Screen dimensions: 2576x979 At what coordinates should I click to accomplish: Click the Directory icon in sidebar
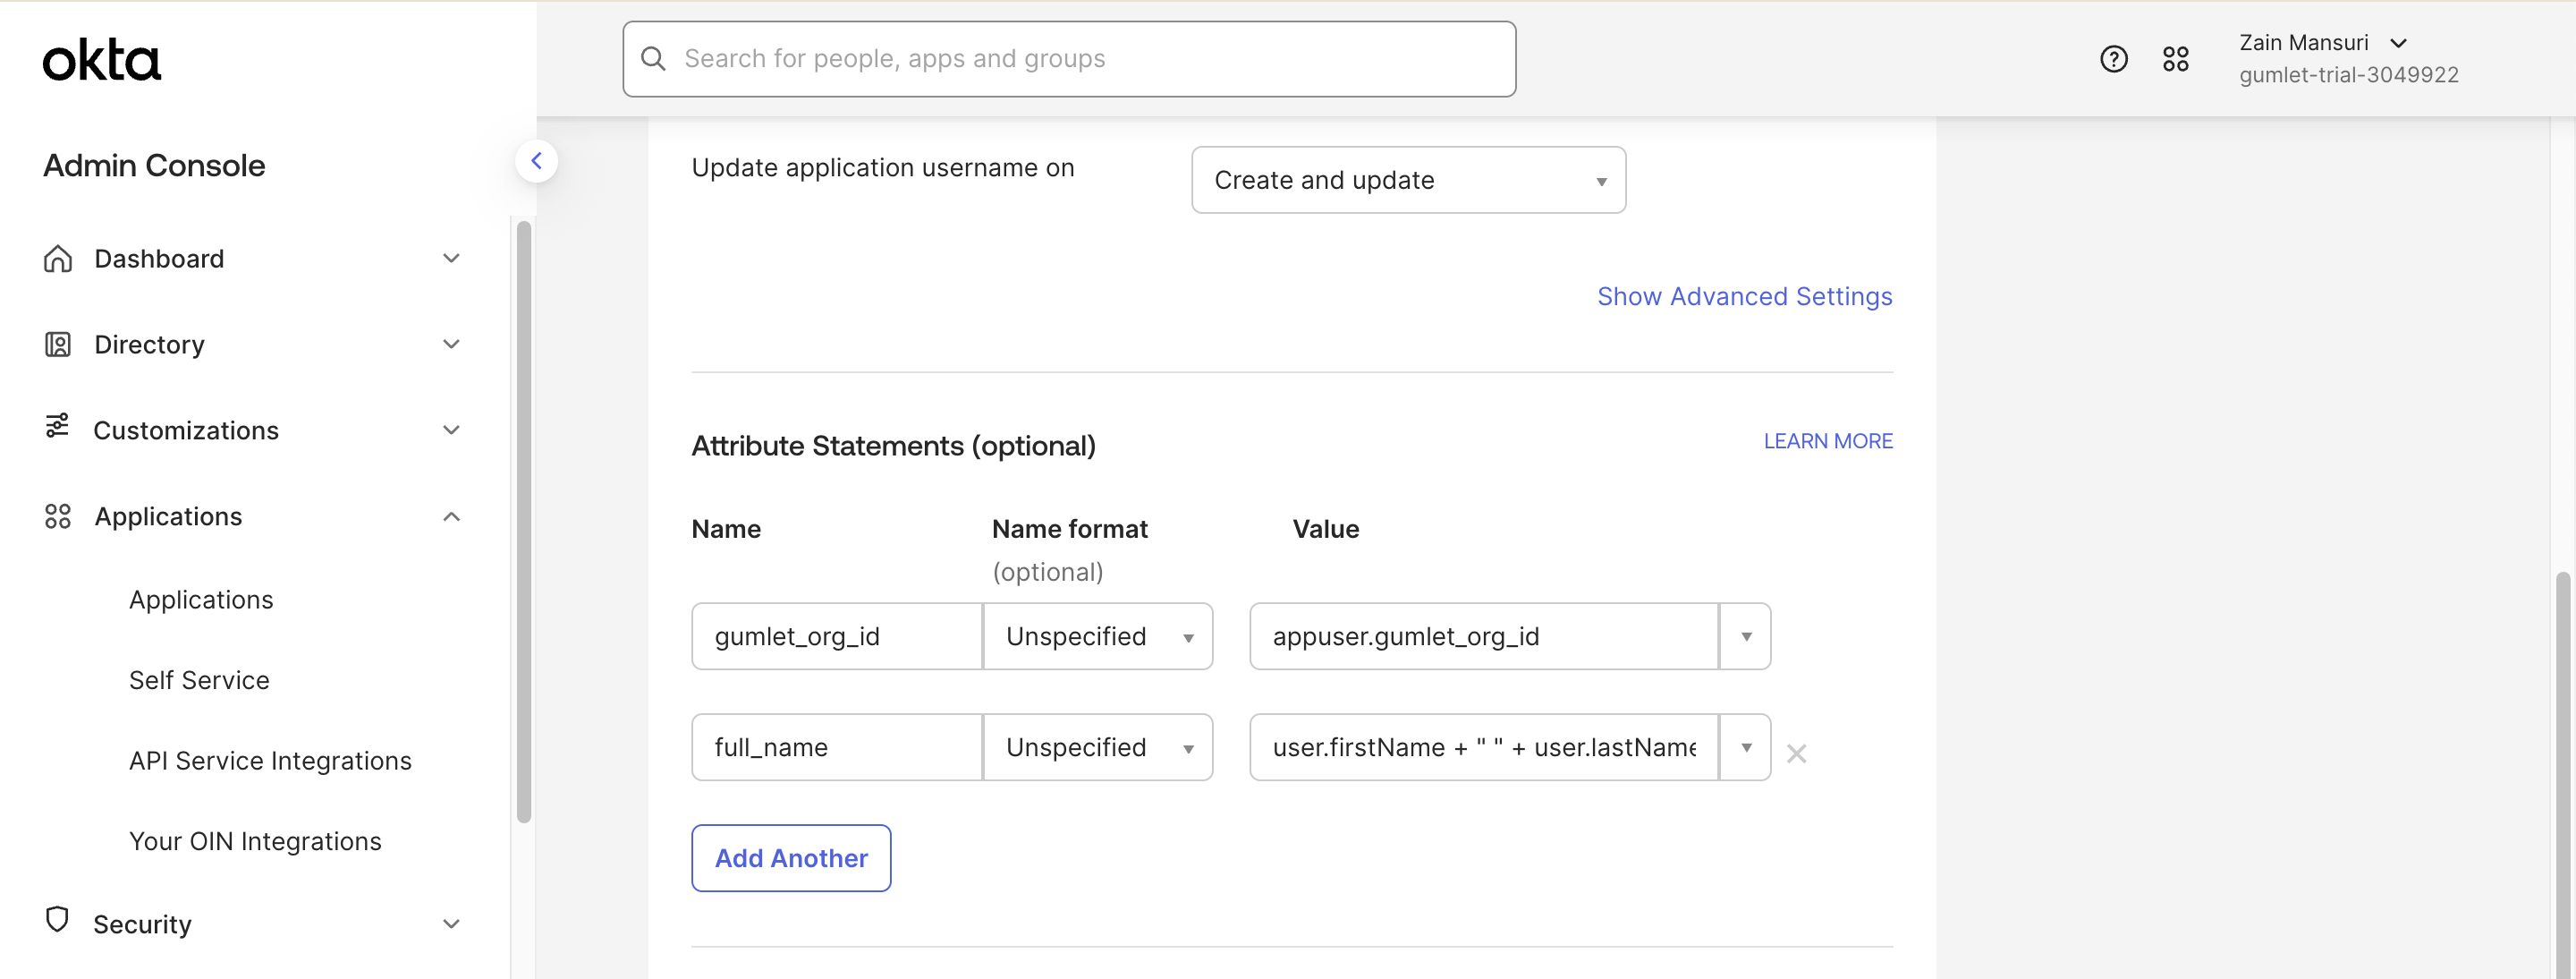click(x=58, y=344)
